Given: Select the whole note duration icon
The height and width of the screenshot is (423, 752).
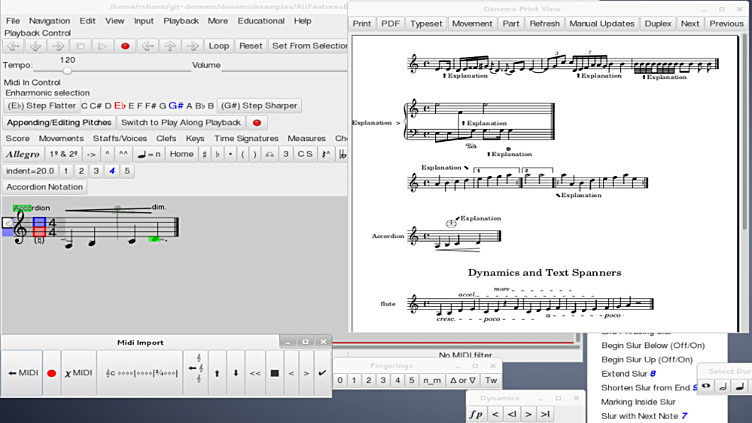Looking at the screenshot, I should (x=706, y=385).
